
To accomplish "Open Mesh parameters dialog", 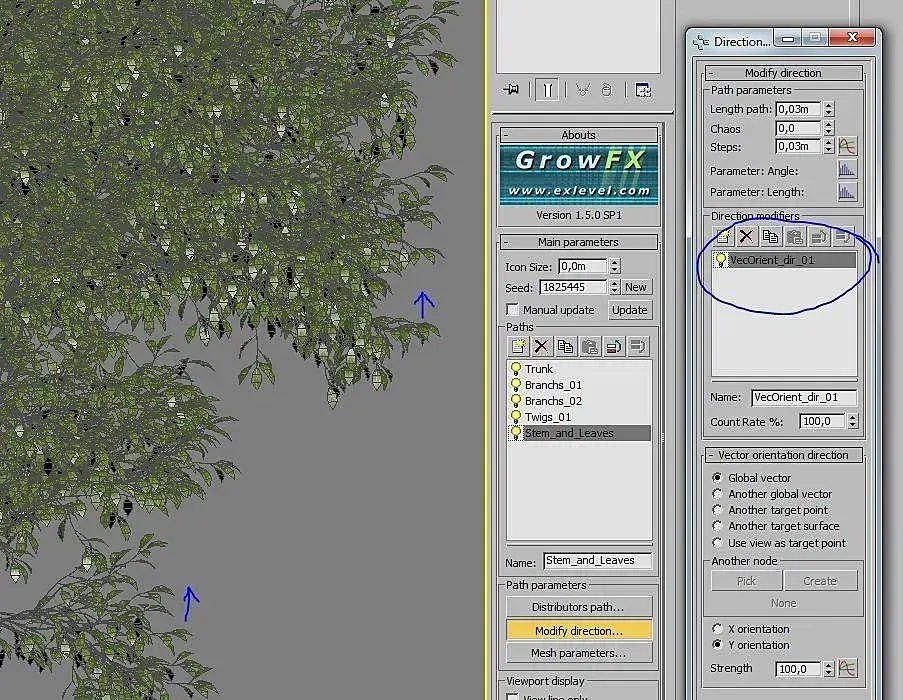I will 579,653.
